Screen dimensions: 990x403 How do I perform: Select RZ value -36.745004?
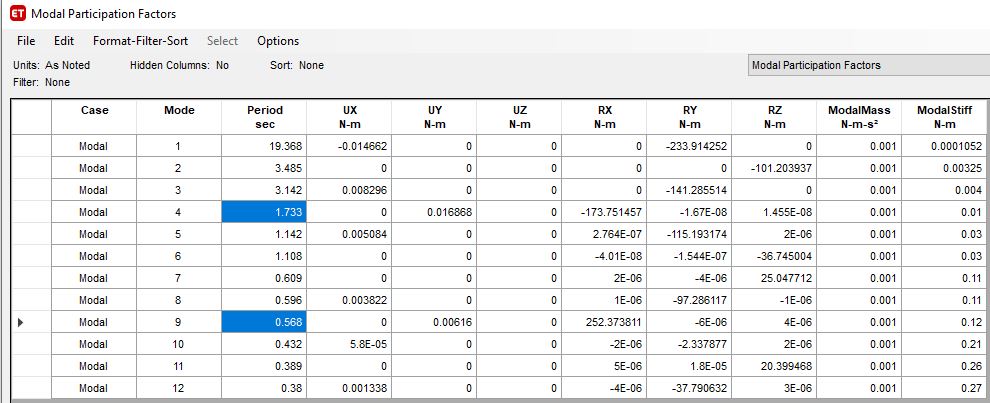click(774, 256)
